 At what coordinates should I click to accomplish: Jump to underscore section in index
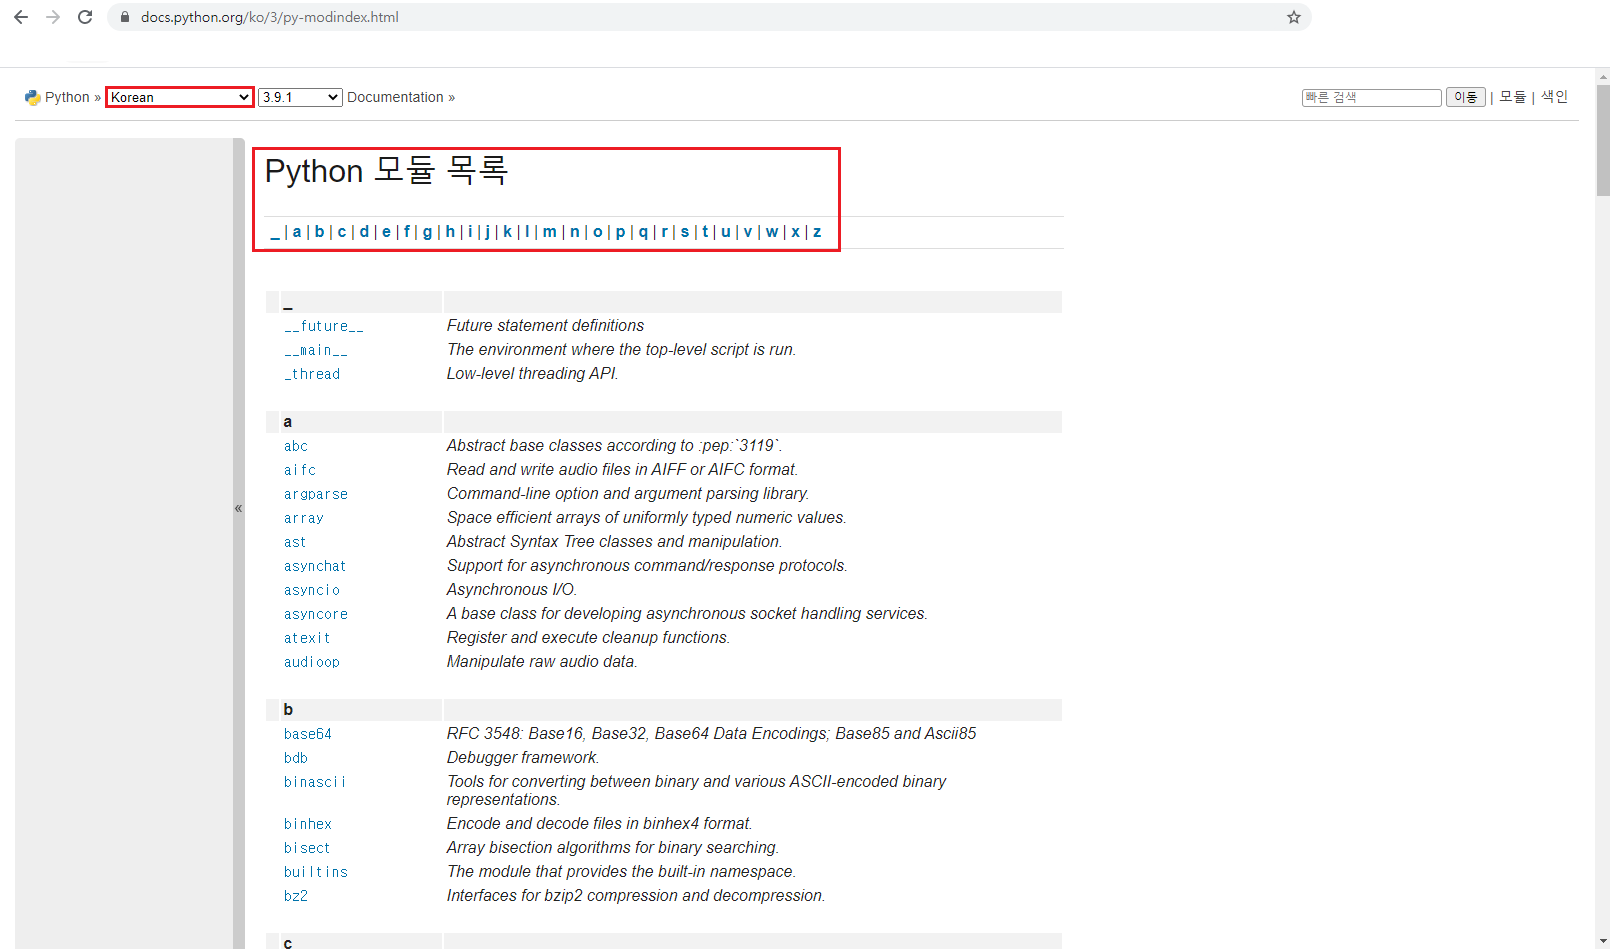click(275, 232)
